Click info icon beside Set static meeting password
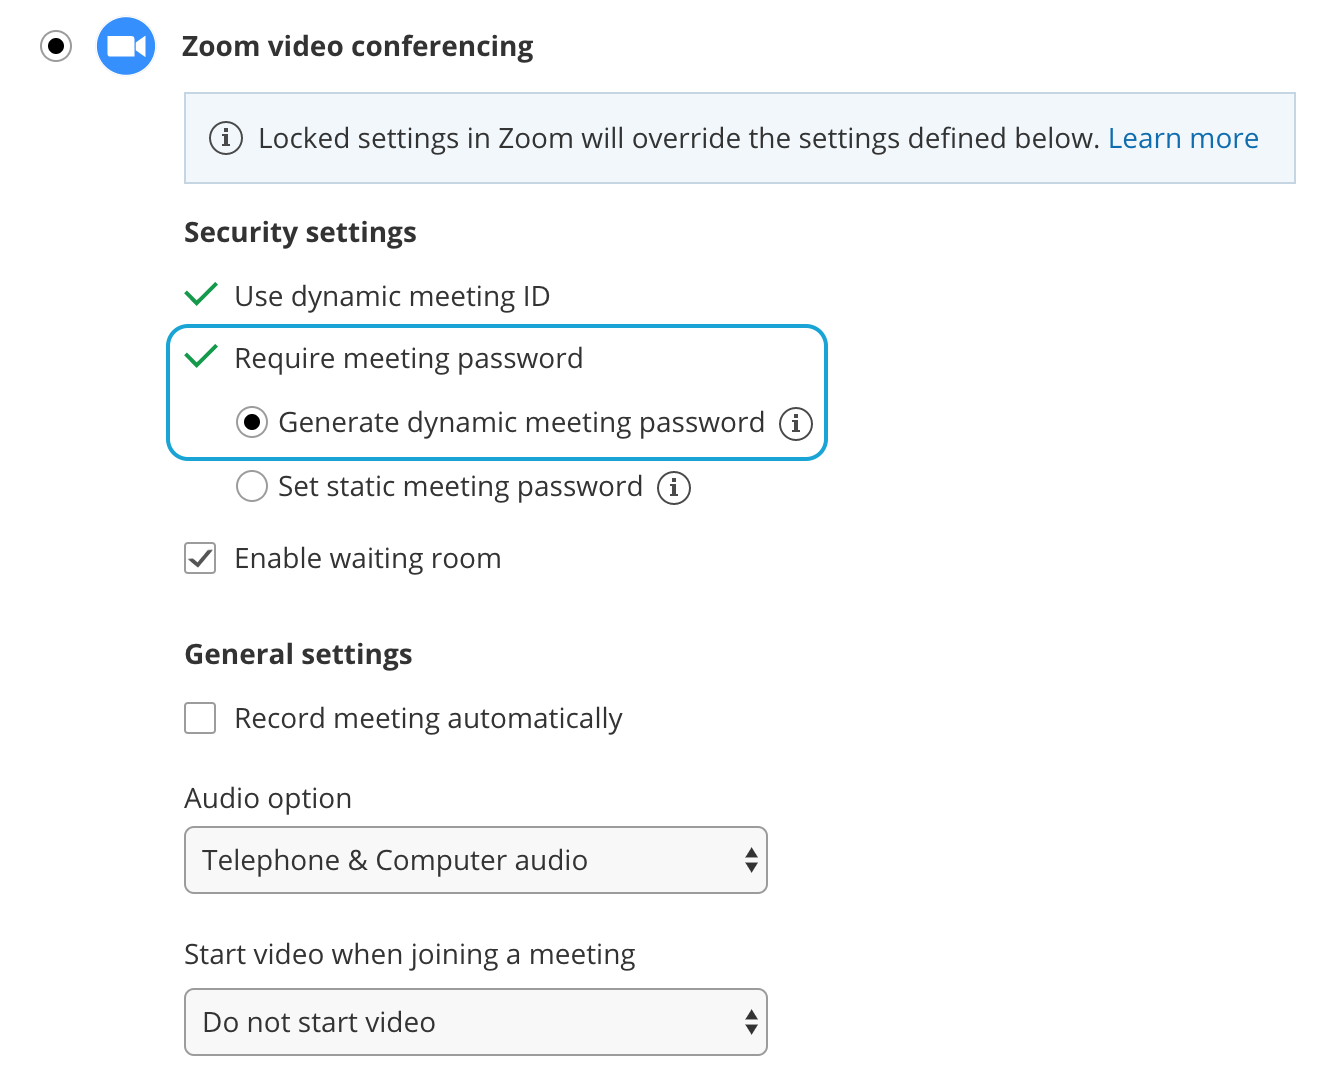The height and width of the screenshot is (1084, 1338). coord(674,487)
